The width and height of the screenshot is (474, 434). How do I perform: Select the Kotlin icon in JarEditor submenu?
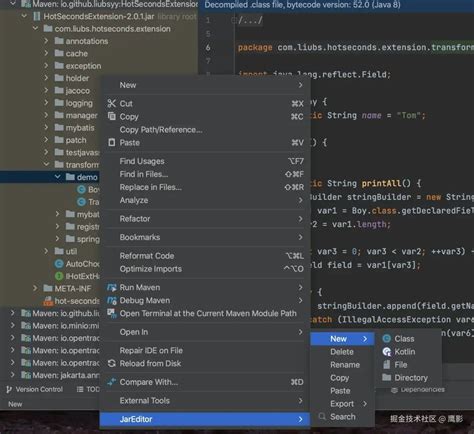coord(387,352)
